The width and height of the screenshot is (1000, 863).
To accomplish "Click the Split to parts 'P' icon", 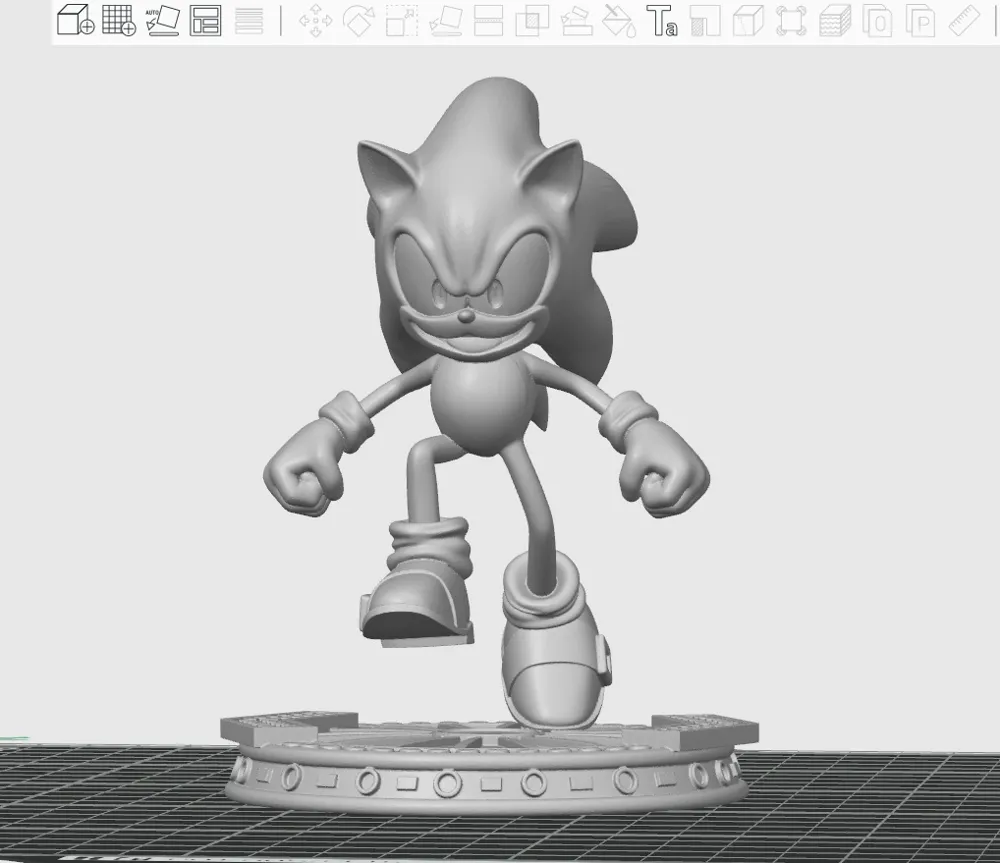I will 921,21.
